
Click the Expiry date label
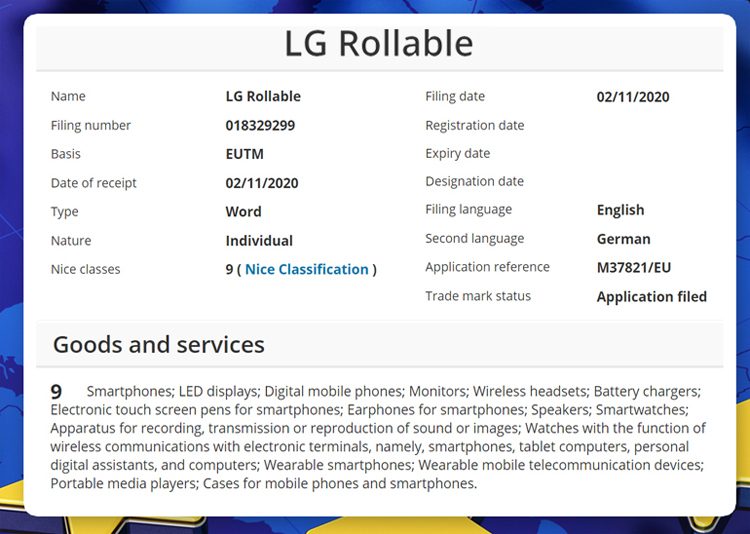coord(457,153)
